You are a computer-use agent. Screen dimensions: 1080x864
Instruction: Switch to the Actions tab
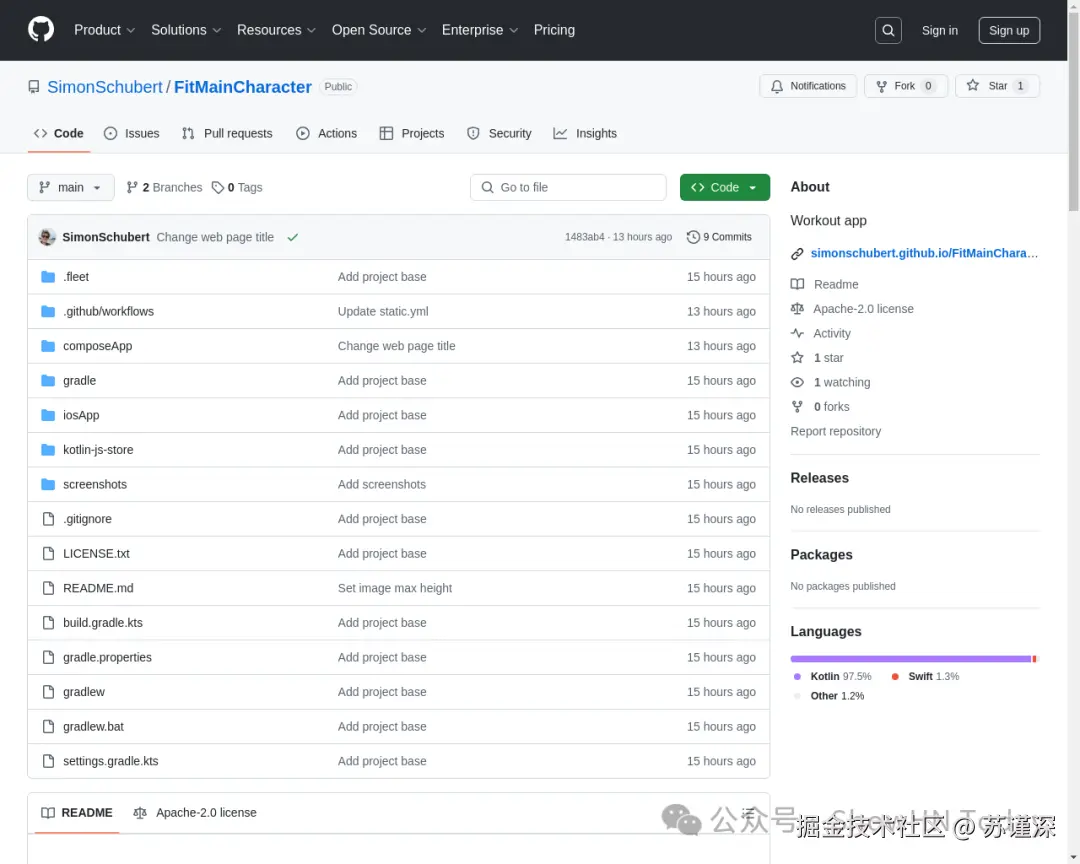coord(326,134)
